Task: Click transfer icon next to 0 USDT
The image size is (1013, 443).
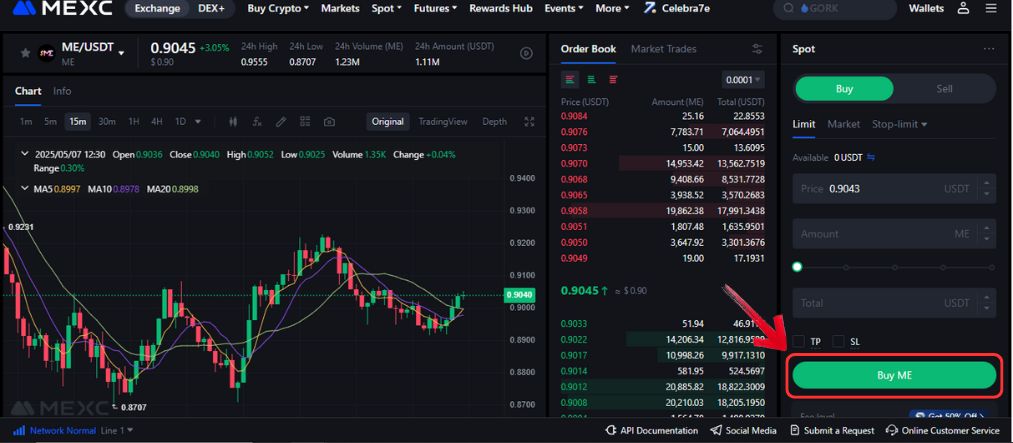Action: click(870, 157)
